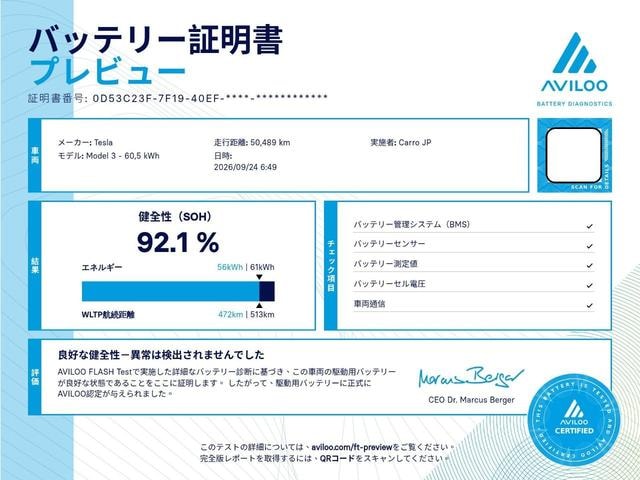Viewport: 640px width, 480px height.
Task: Click the QR code scan placeholder box
Action: 574,155
